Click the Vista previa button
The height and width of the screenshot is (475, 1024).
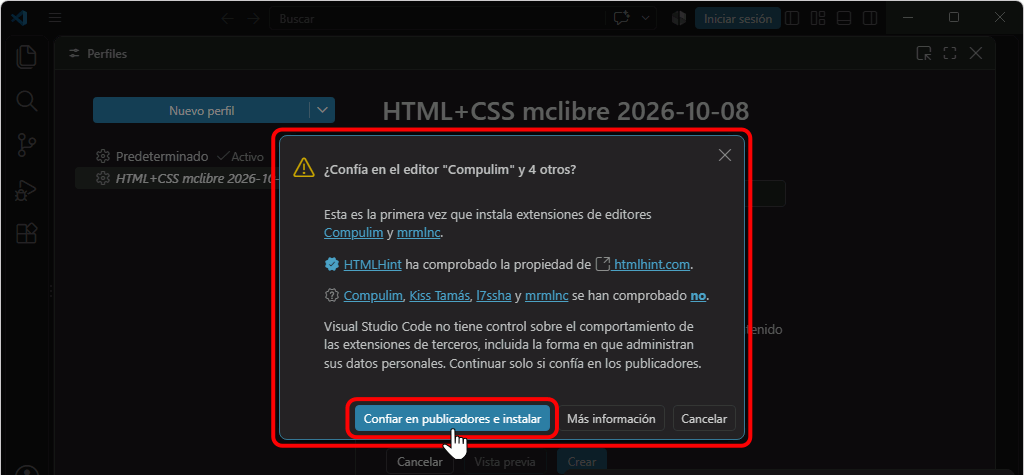coord(505,462)
